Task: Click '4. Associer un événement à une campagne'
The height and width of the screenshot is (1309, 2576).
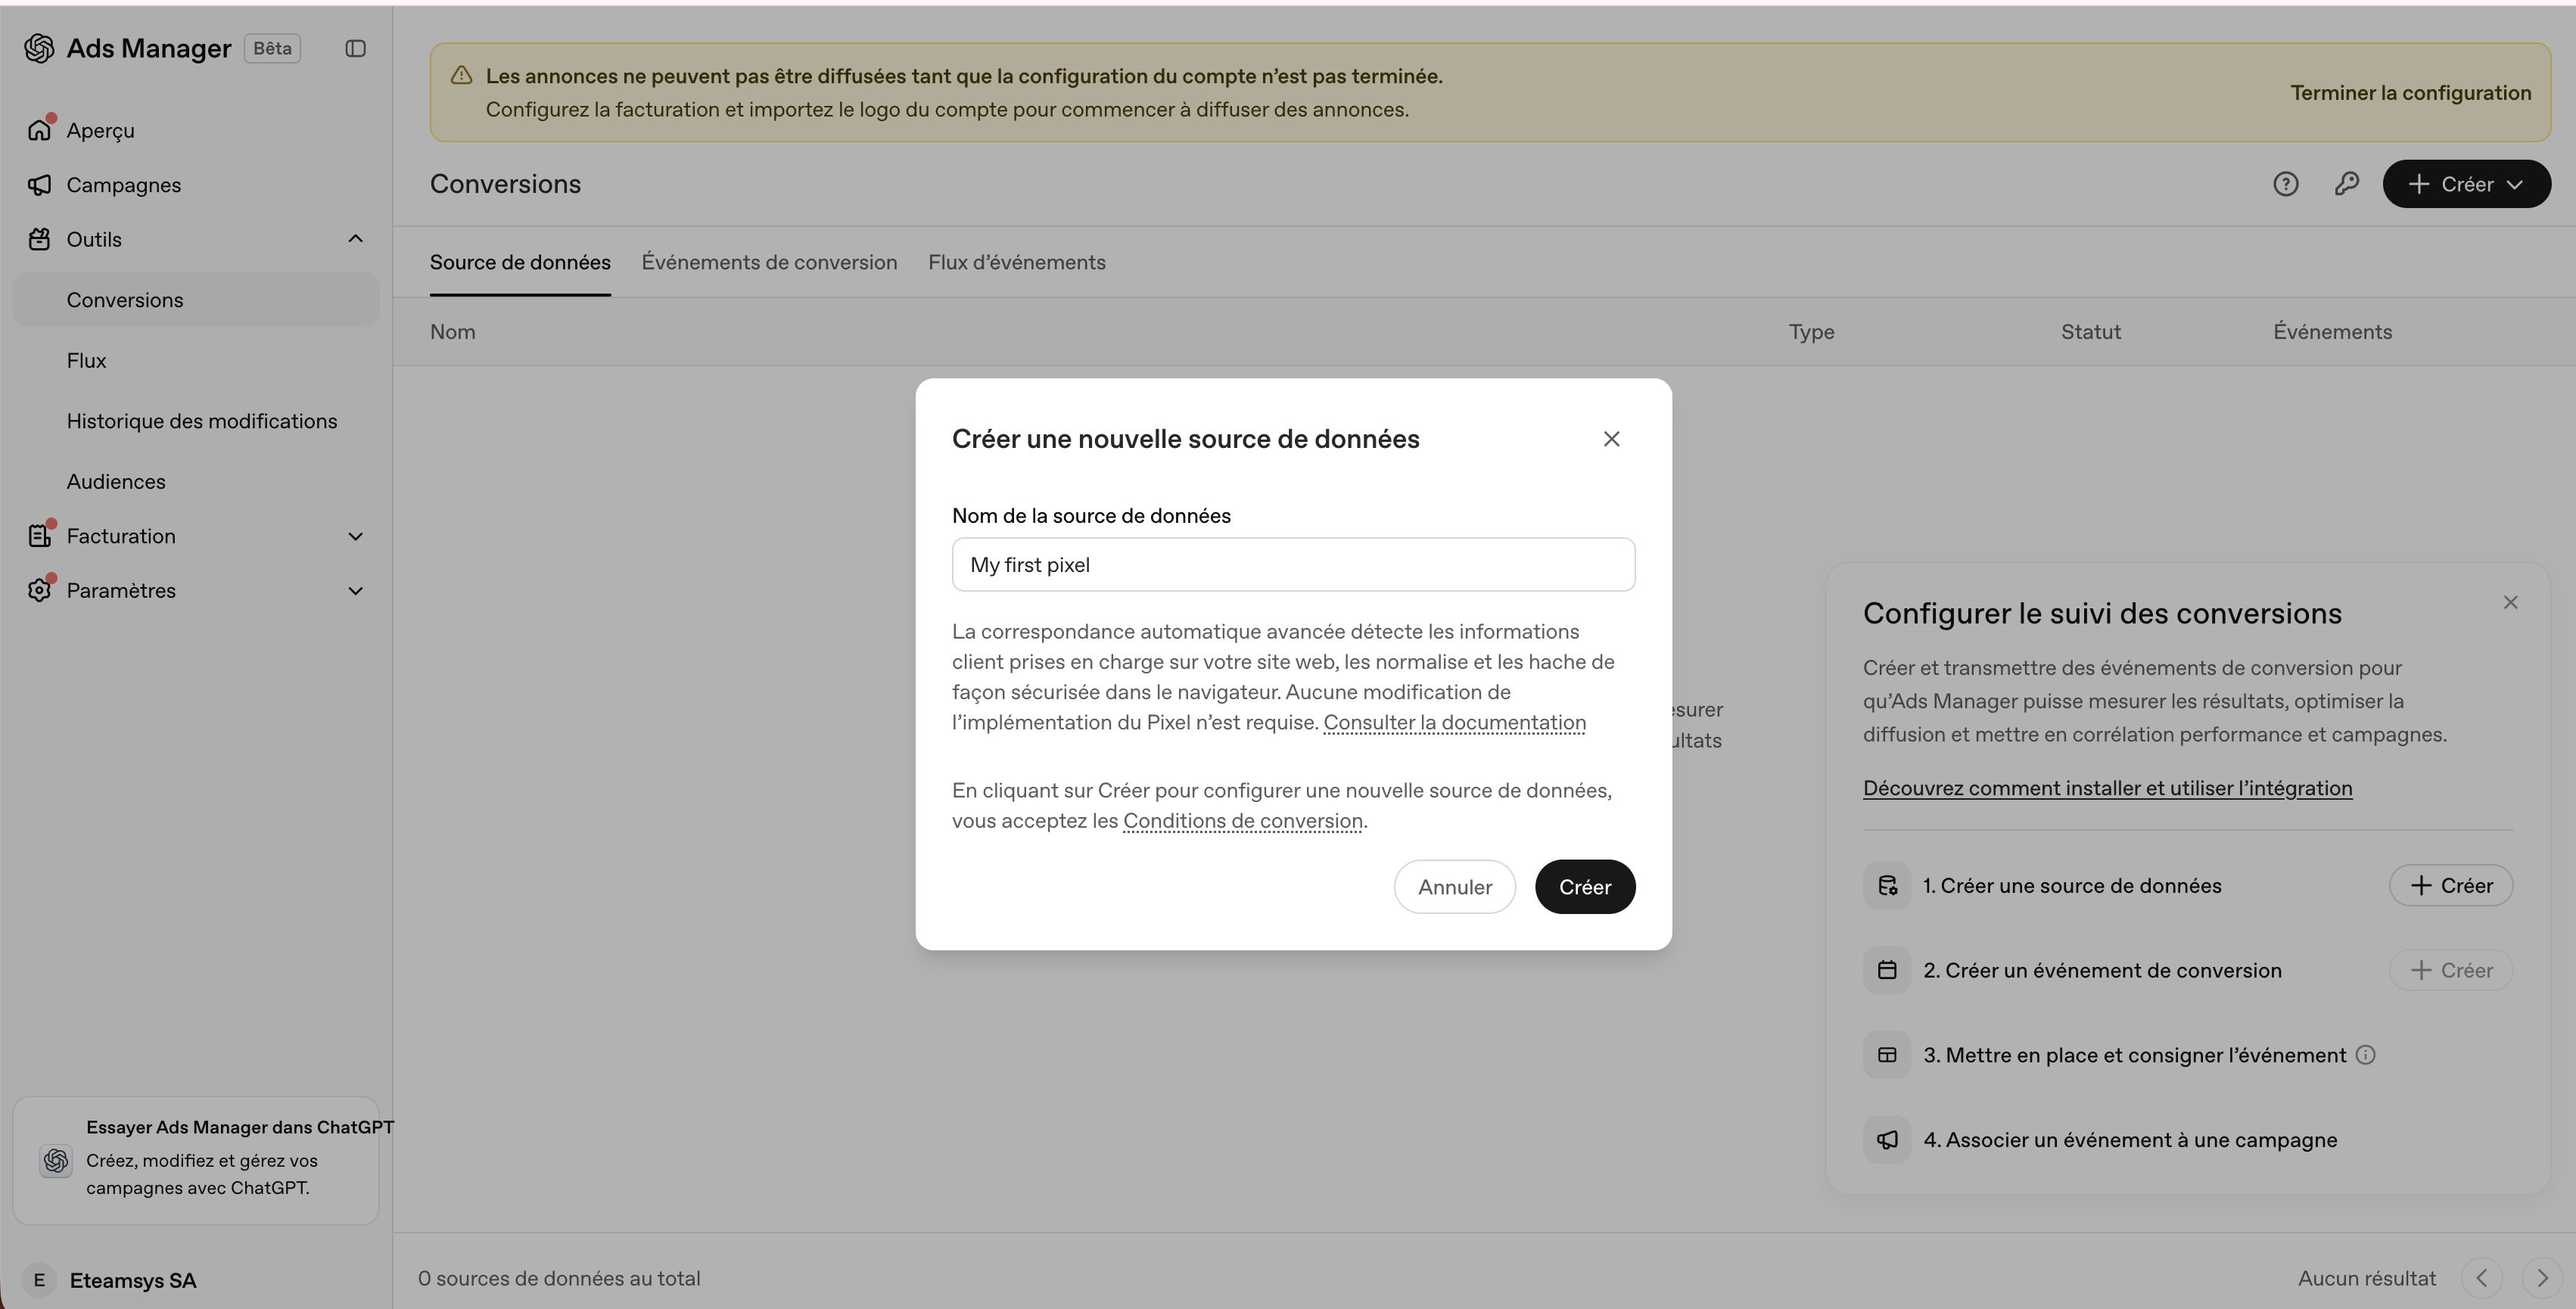Action: (2130, 1140)
